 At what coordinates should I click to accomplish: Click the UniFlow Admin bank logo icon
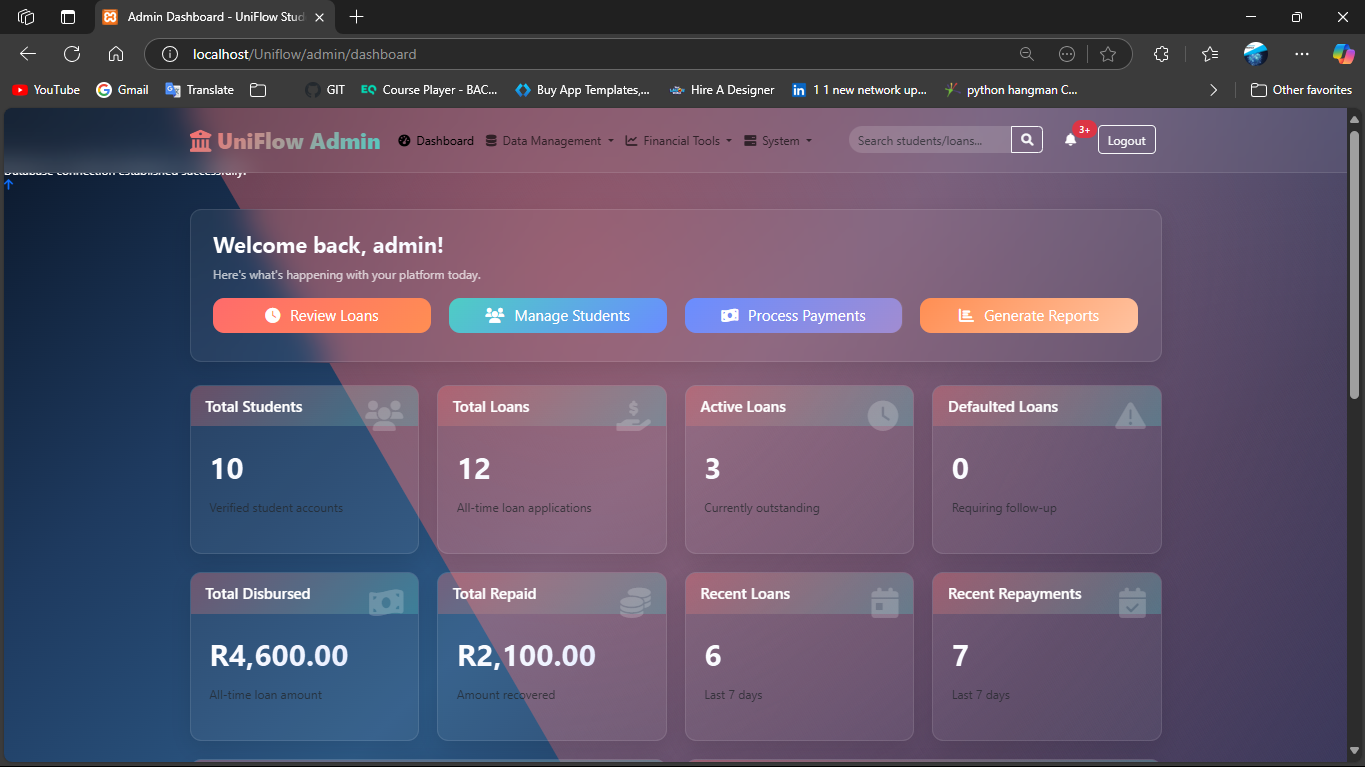tap(200, 141)
